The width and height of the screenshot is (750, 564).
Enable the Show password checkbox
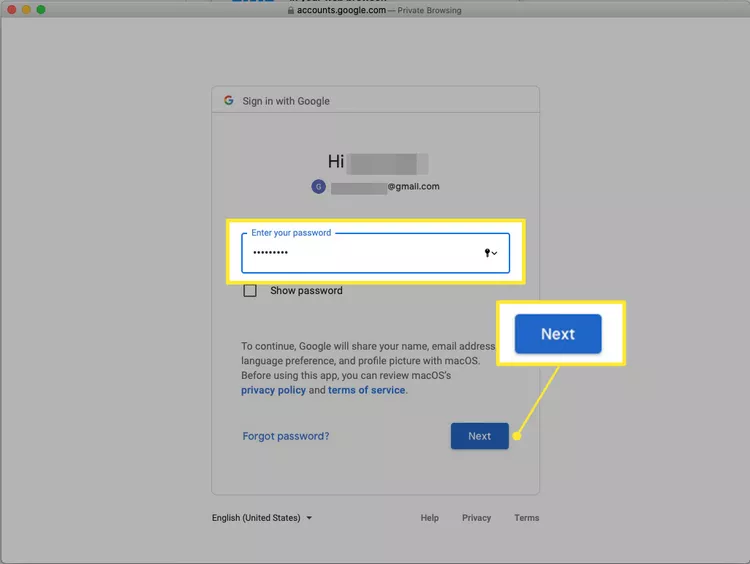coord(250,290)
